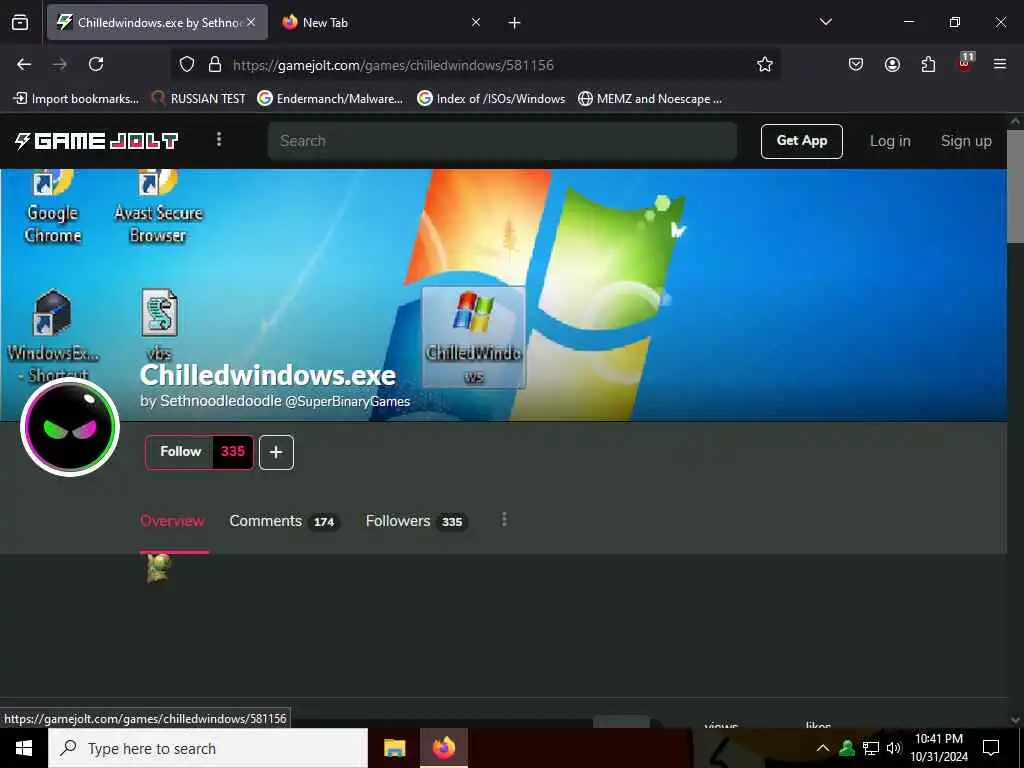Switch to Followers tab
The image size is (1024, 768).
tap(416, 521)
